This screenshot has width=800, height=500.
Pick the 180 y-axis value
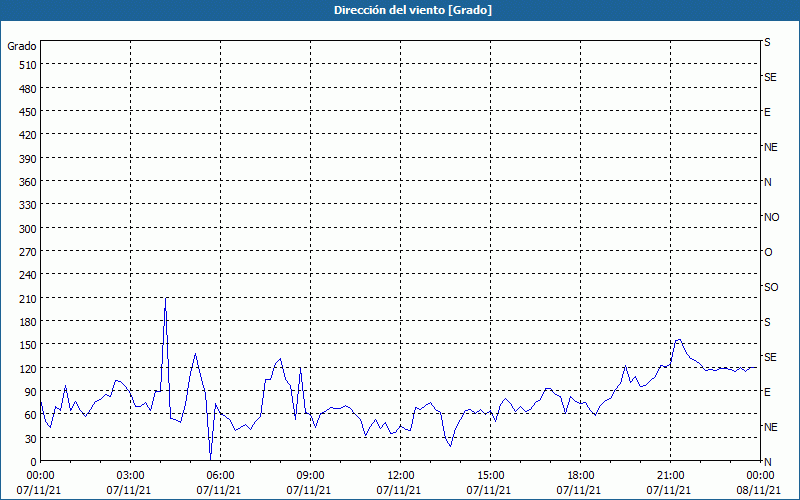29,321
